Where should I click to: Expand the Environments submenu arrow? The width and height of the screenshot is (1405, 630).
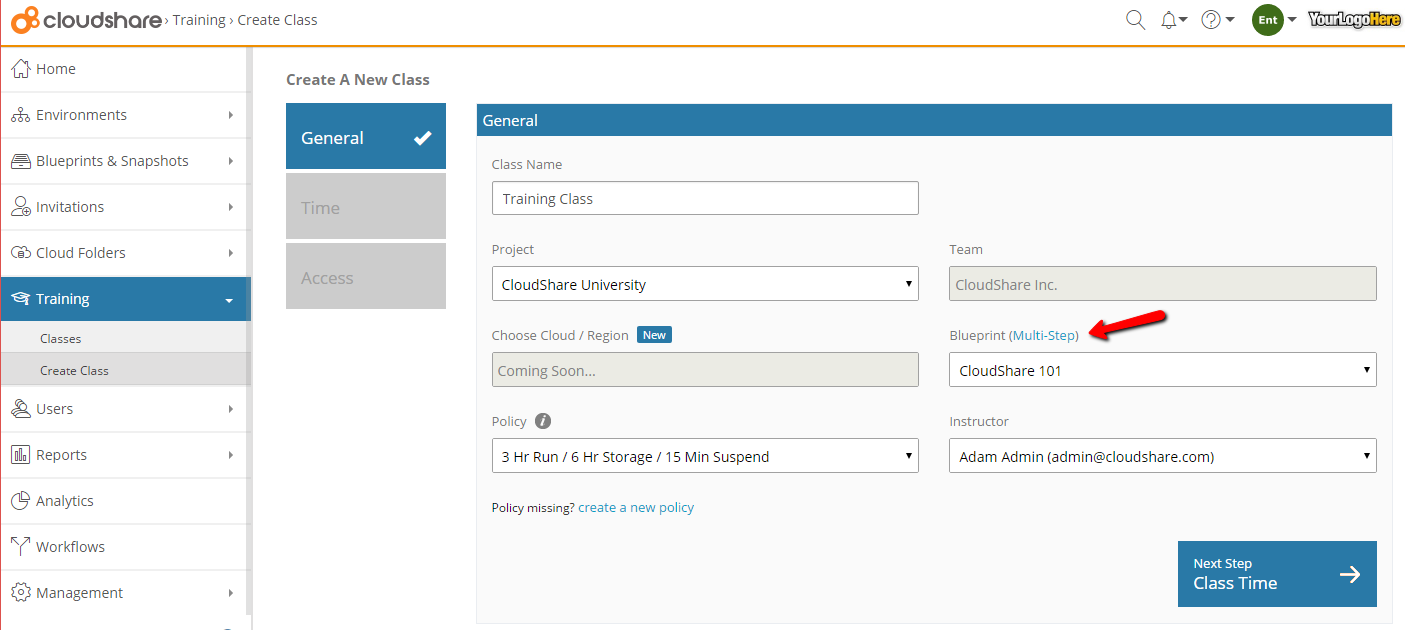(231, 115)
